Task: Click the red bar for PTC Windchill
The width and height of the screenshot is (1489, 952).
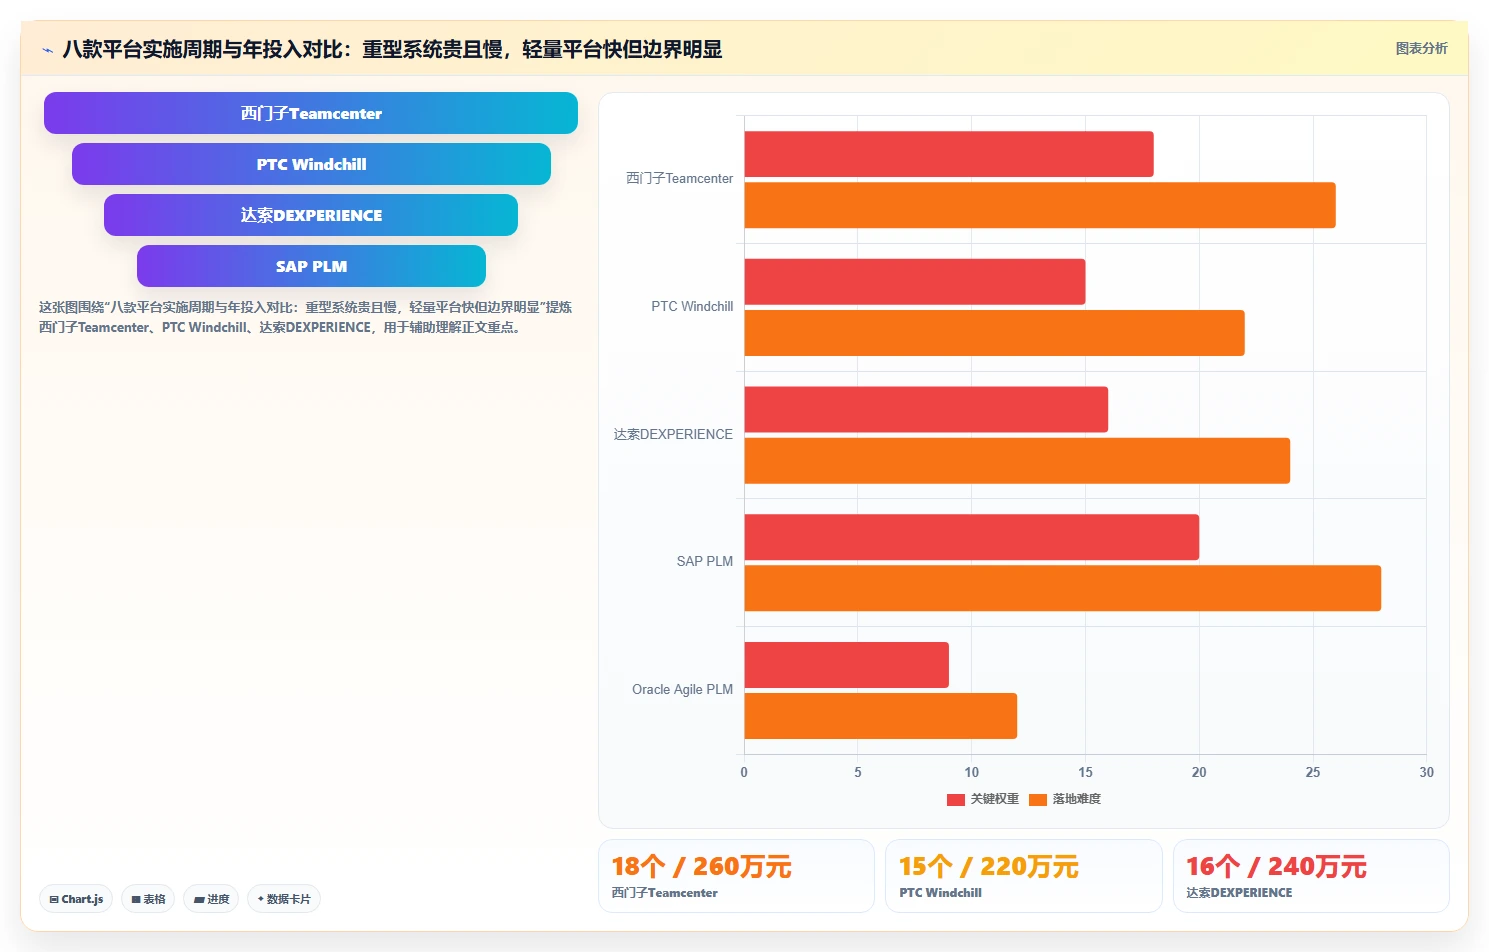Action: tap(915, 282)
